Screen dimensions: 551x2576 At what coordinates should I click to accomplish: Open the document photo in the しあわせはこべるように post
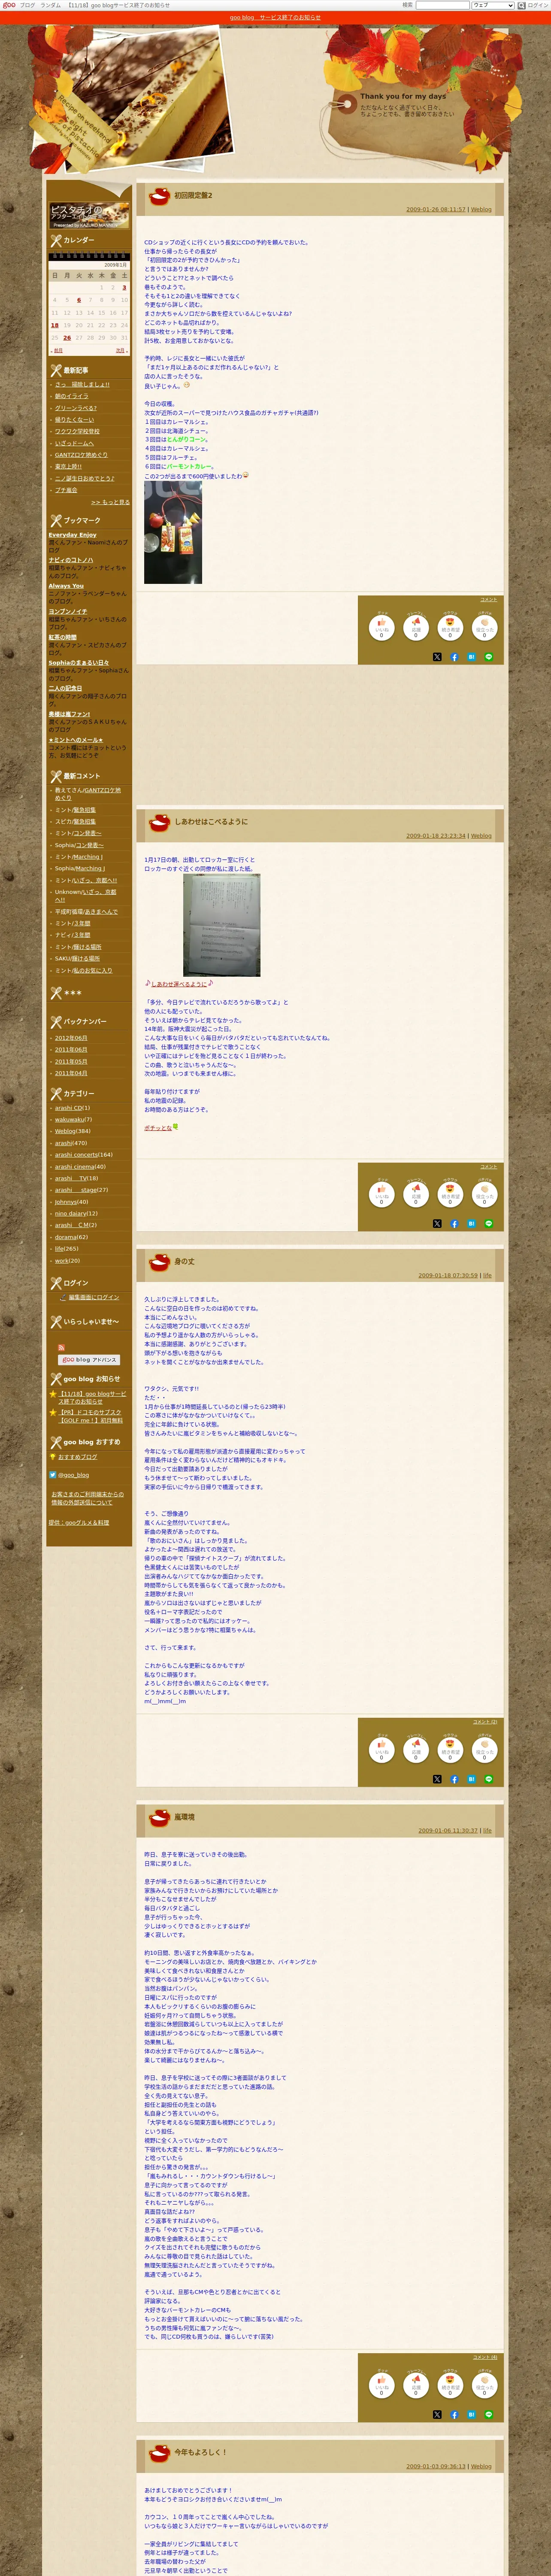221,926
